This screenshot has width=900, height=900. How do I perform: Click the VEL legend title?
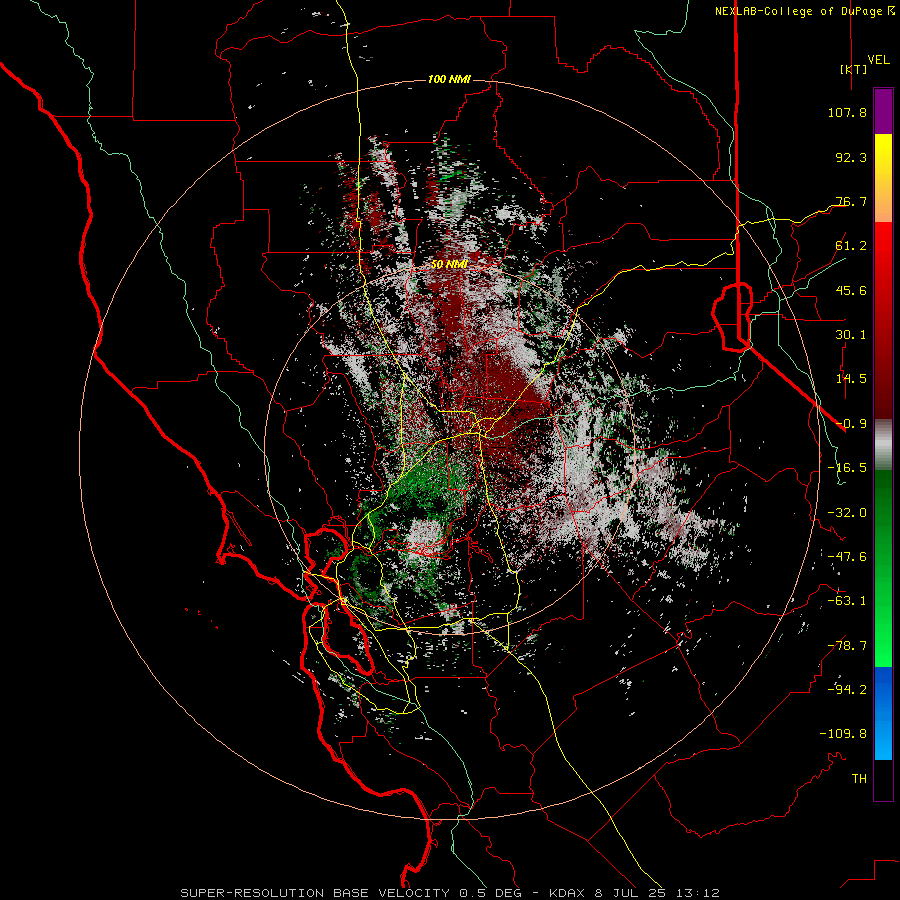[878, 60]
